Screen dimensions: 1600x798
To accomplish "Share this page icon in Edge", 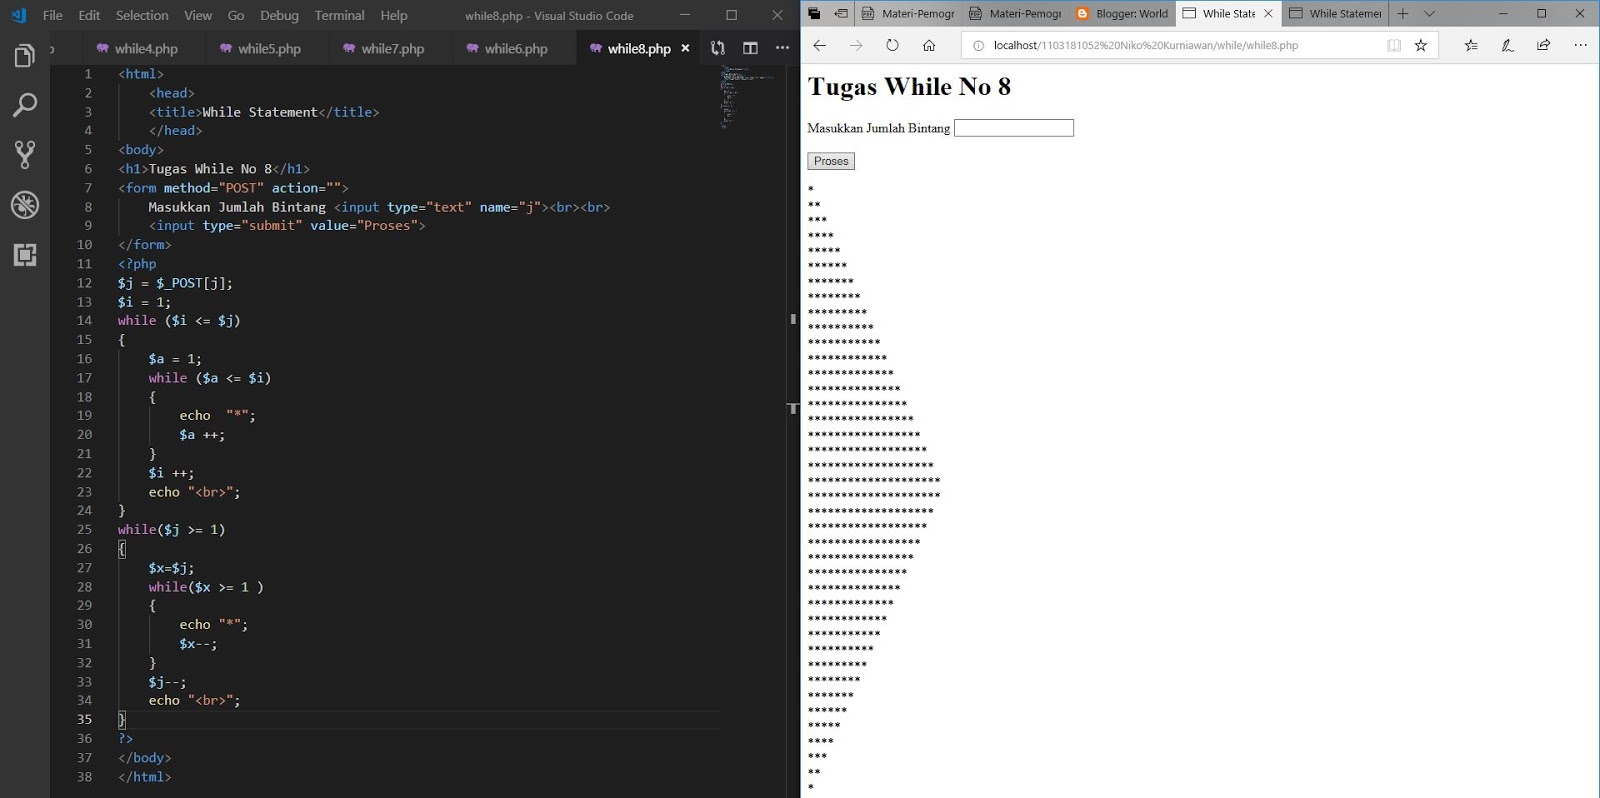I will tap(1544, 45).
